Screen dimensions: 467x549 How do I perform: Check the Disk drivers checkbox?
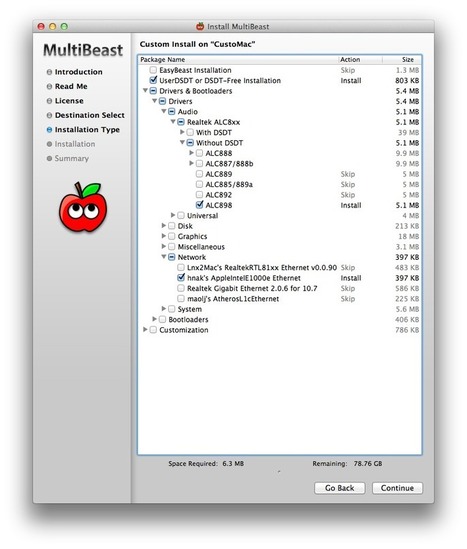point(172,226)
